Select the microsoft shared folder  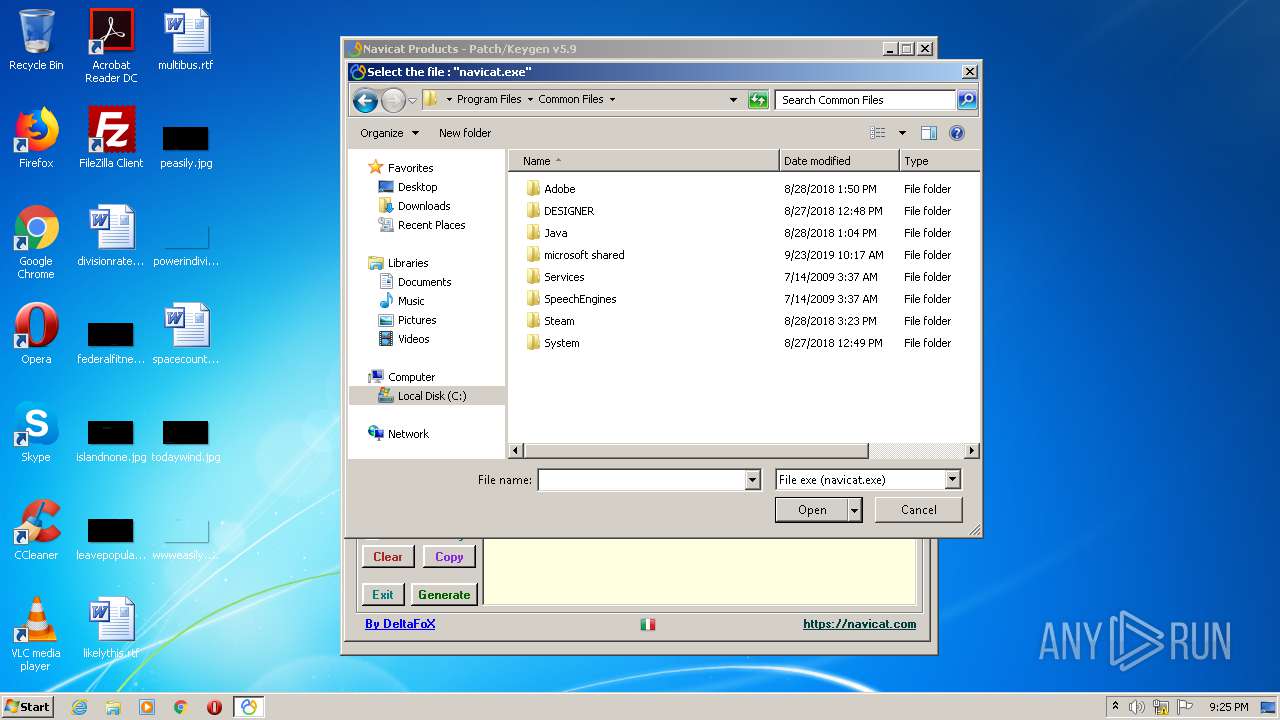584,255
